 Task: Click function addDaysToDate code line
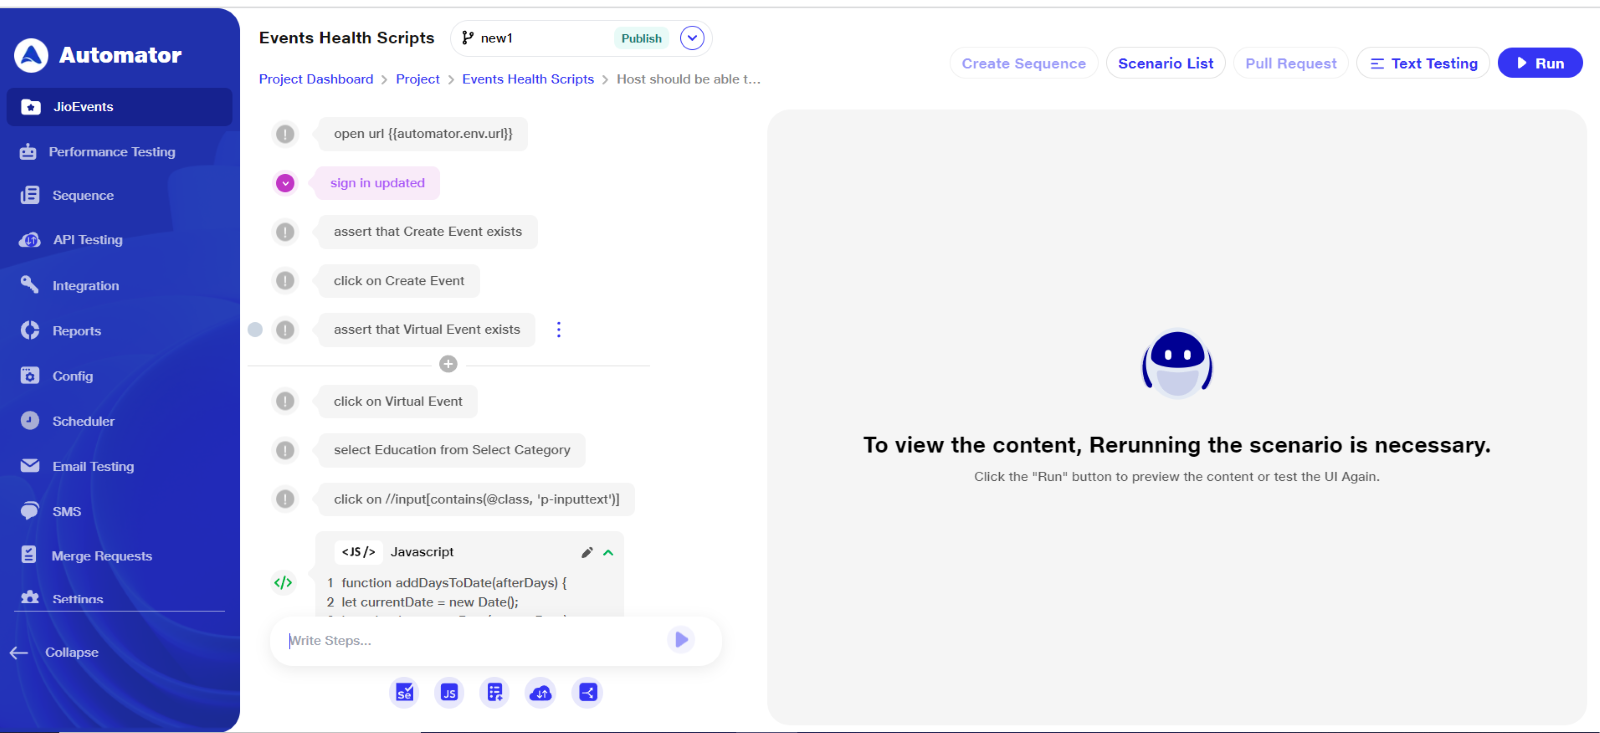(454, 583)
